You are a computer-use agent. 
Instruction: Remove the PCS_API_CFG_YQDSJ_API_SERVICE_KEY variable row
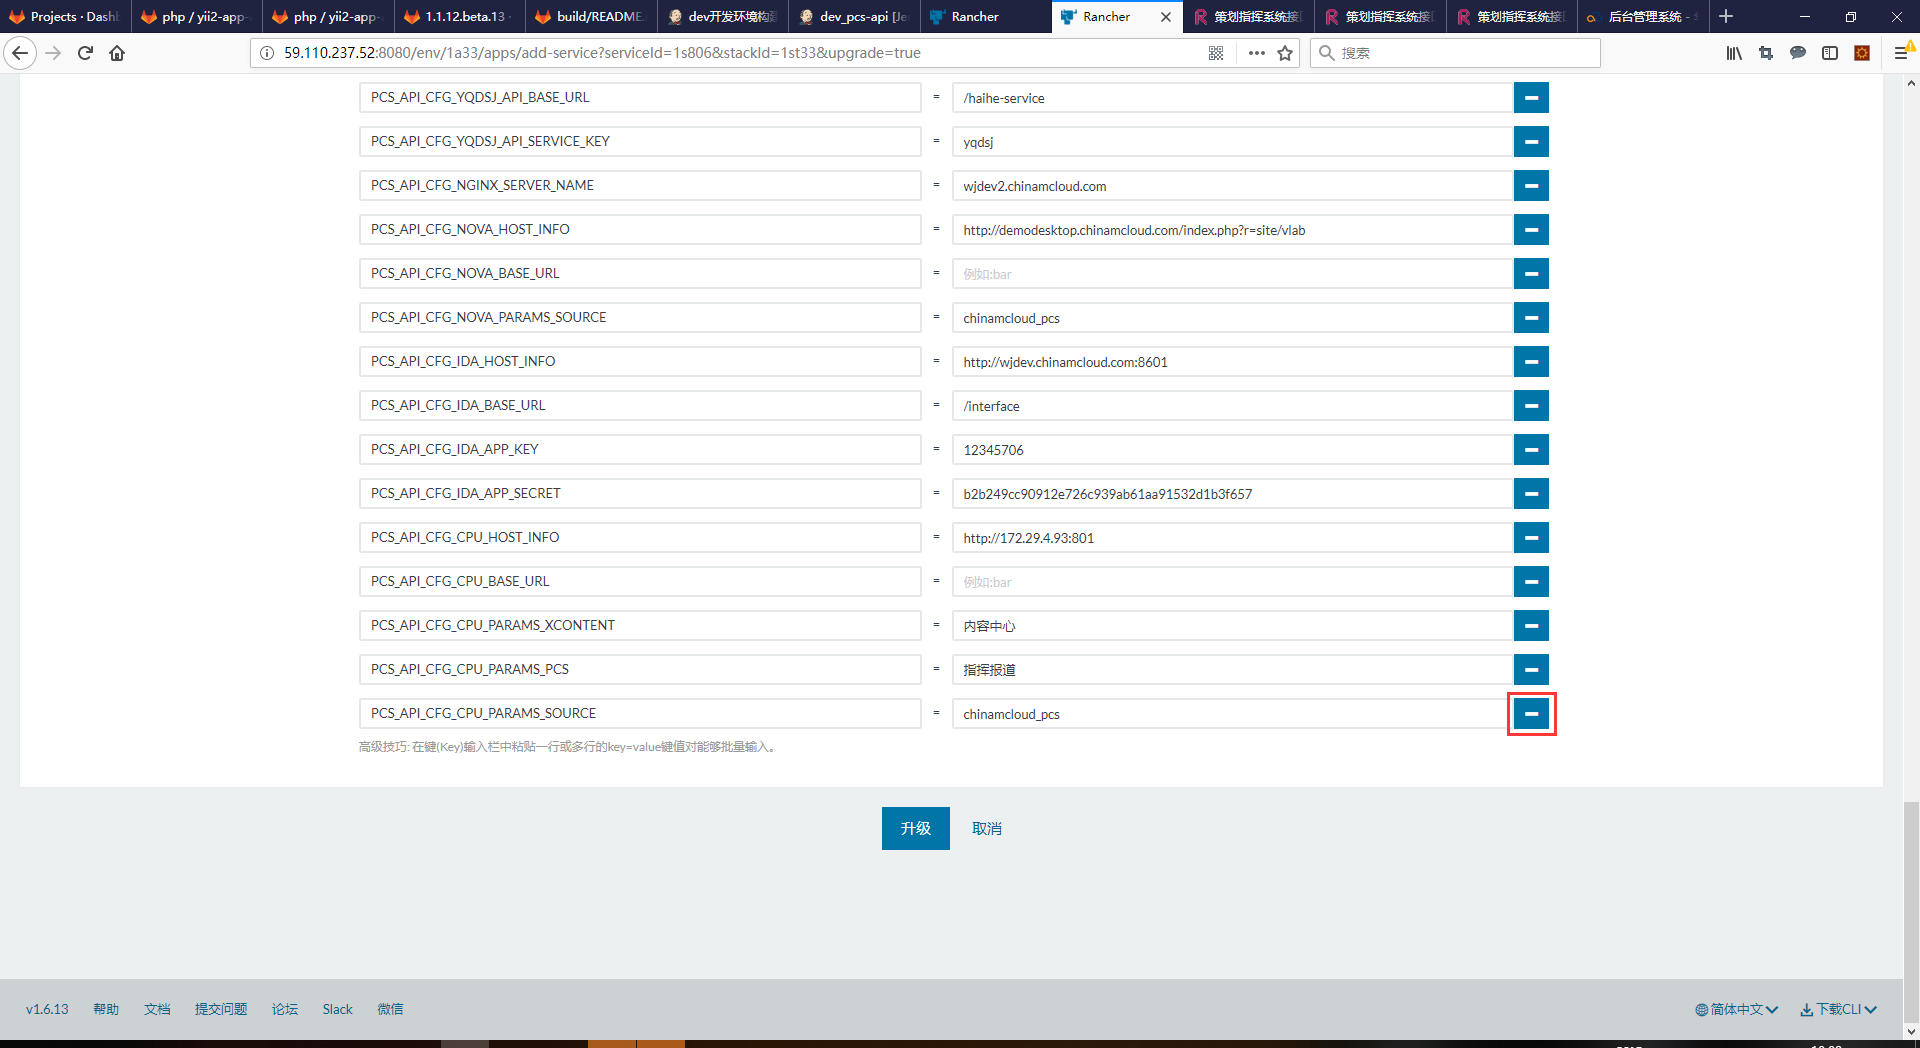click(x=1531, y=142)
